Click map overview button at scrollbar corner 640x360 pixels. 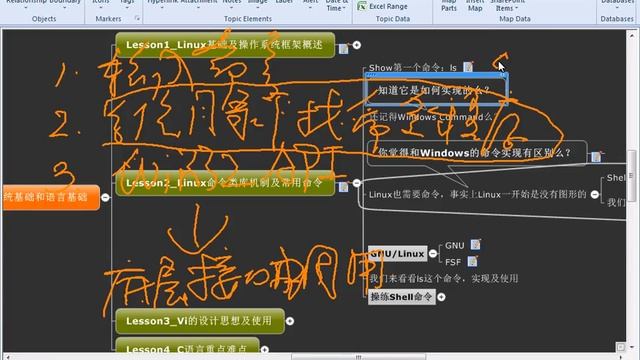point(621,347)
